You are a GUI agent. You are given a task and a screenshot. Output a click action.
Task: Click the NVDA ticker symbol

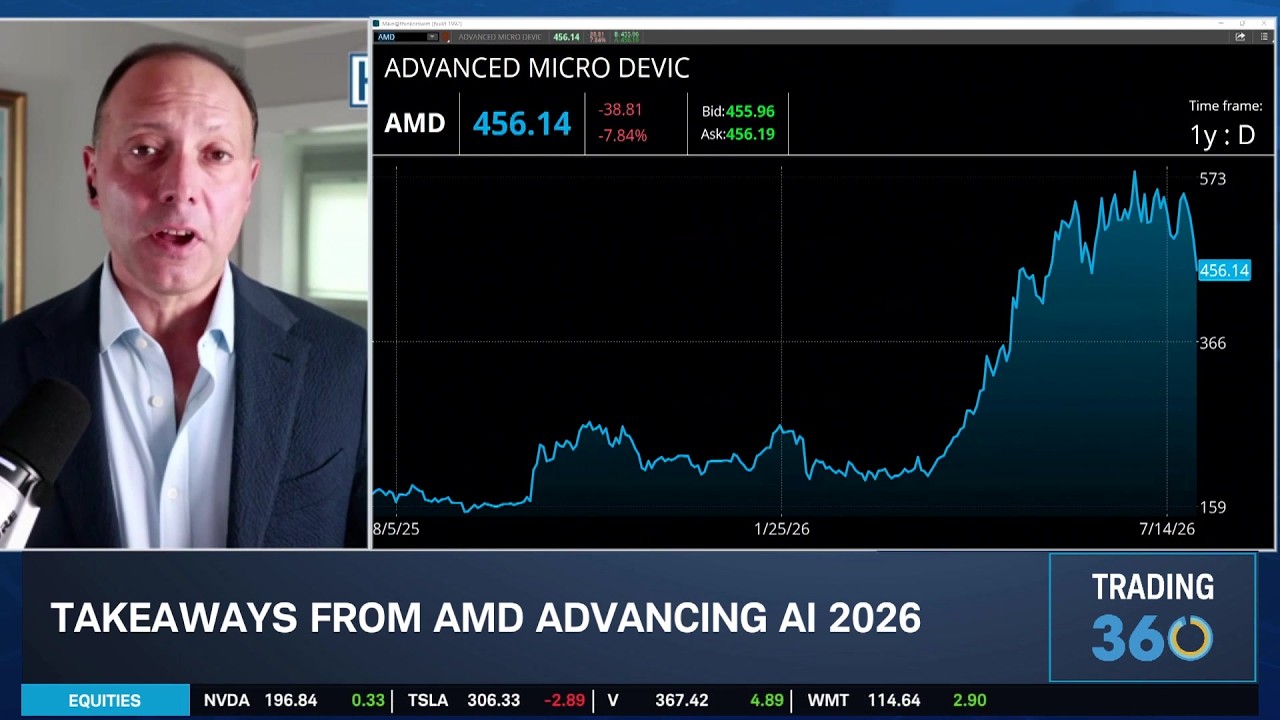coord(227,701)
